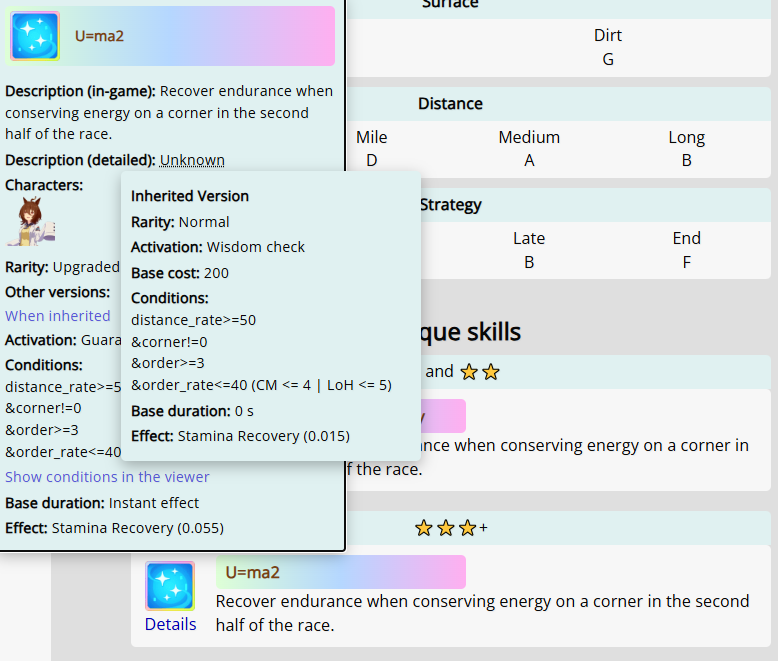
Task: Click the 'Mile' distance label
Action: [x=372, y=137]
